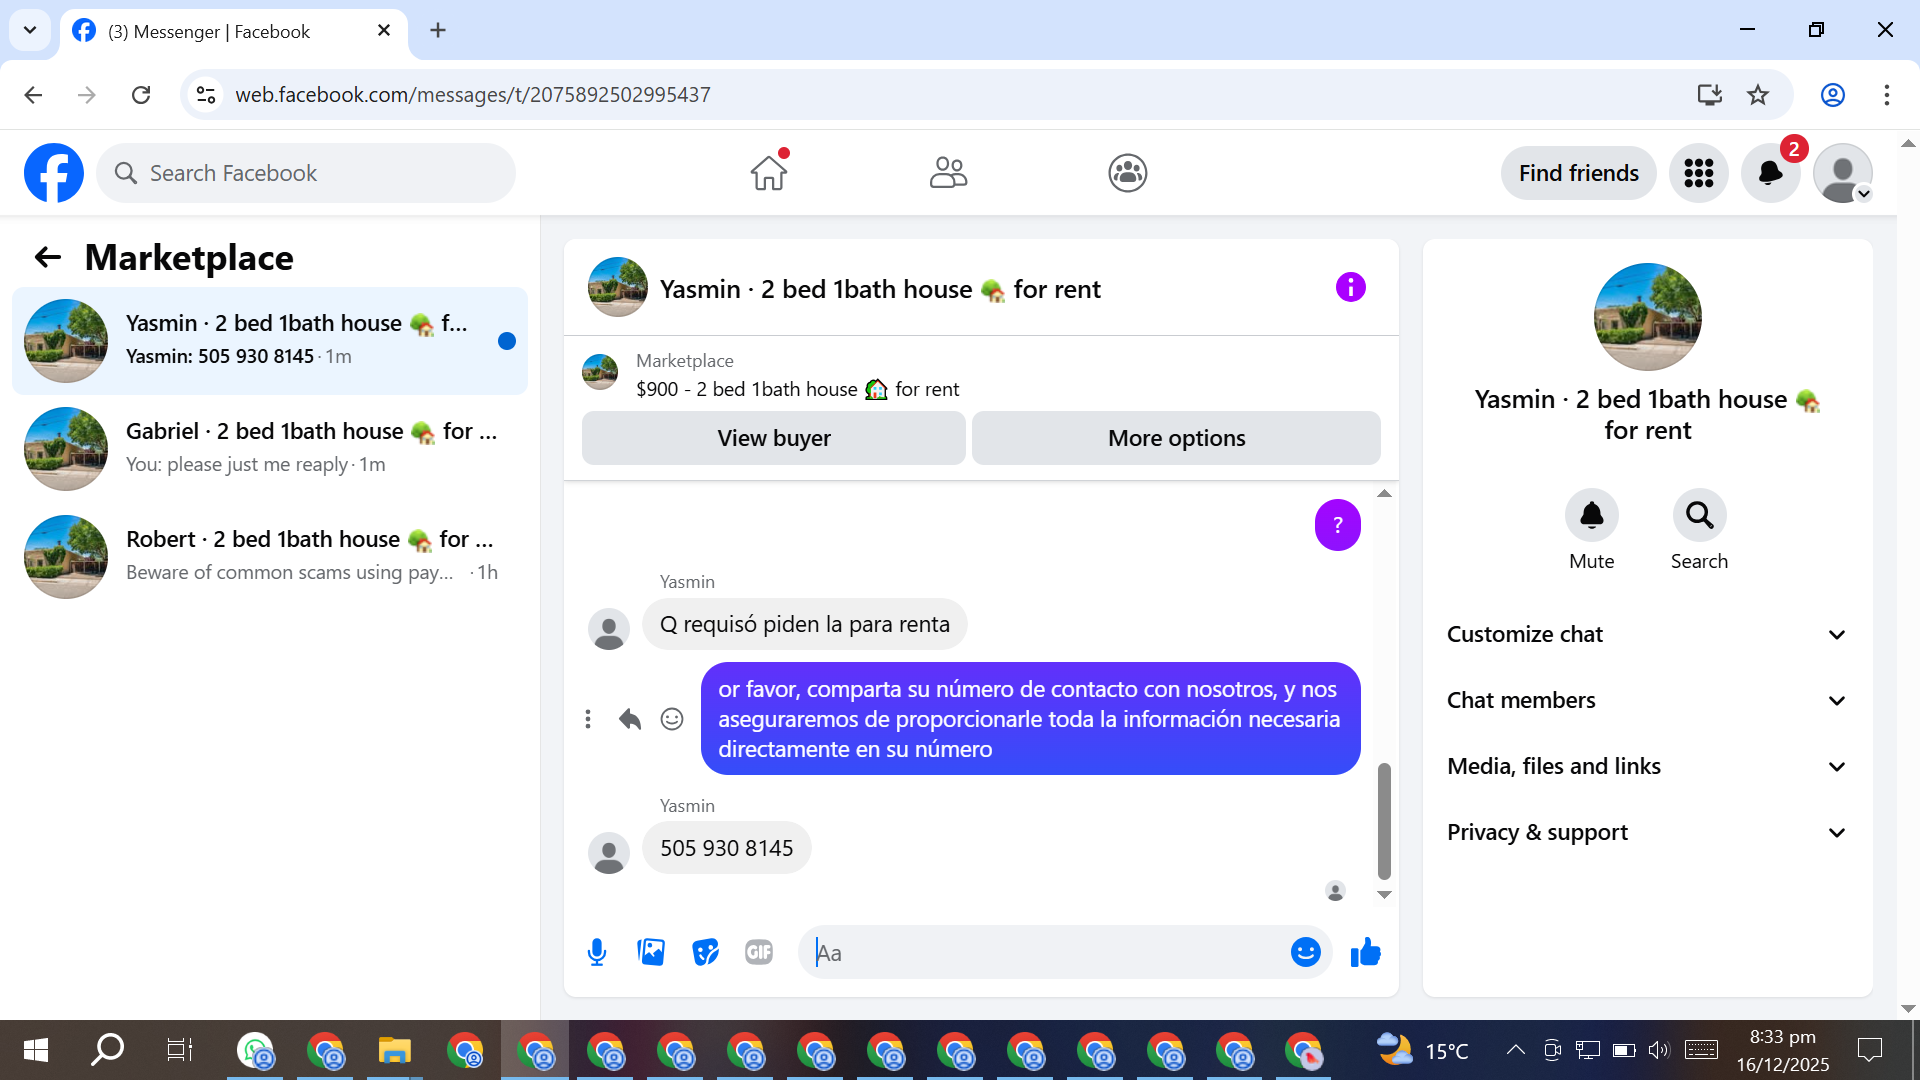Go back to the previous browser page

point(33,95)
